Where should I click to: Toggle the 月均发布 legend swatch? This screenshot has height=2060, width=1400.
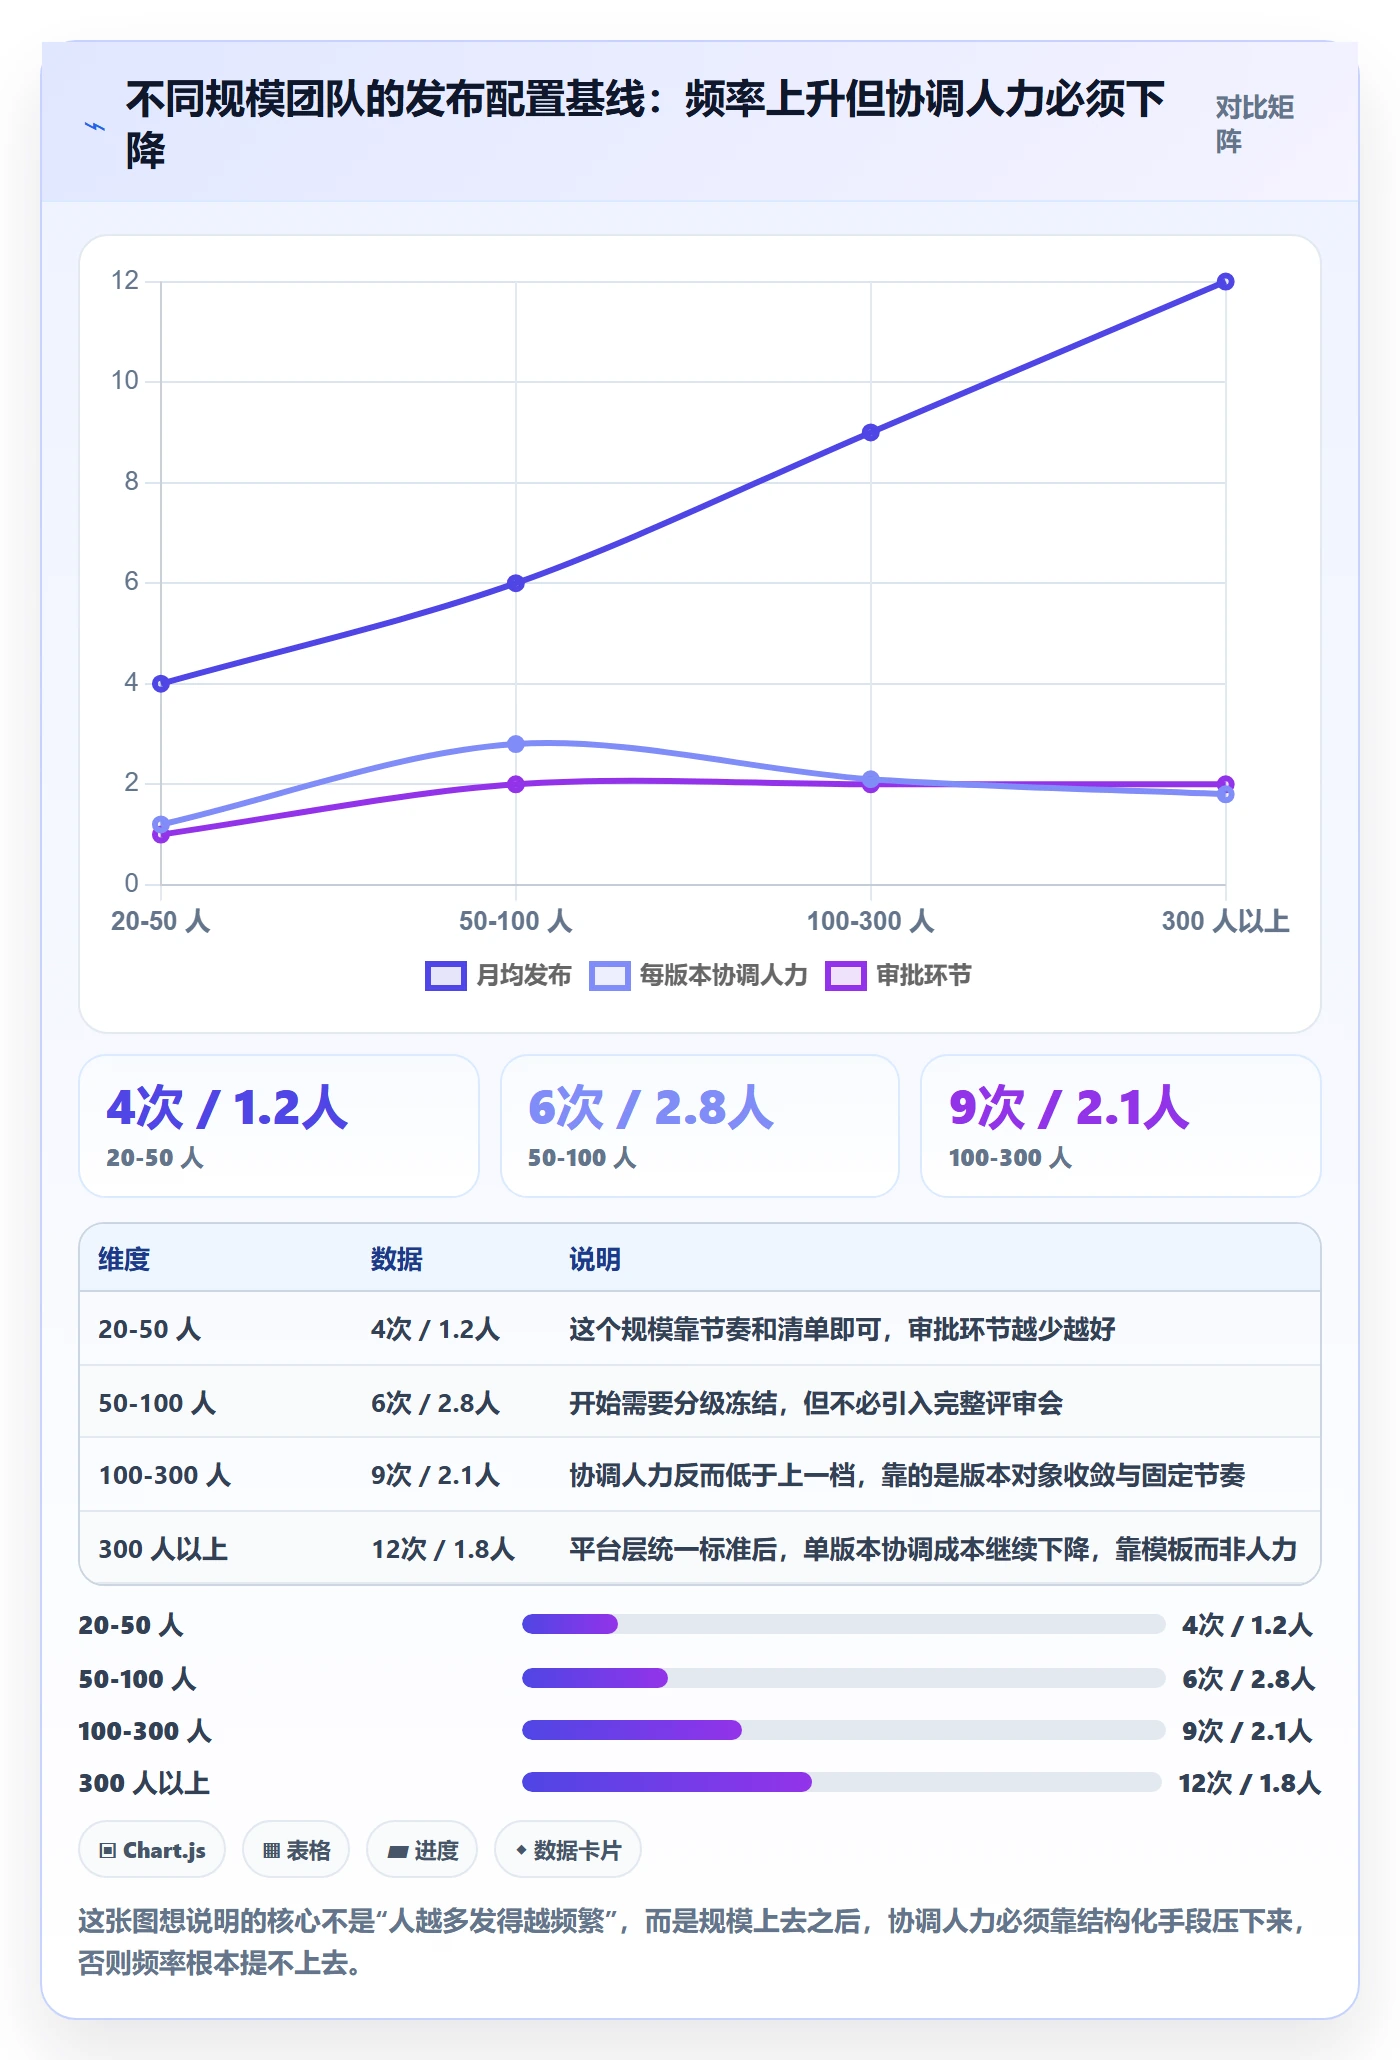coord(446,975)
